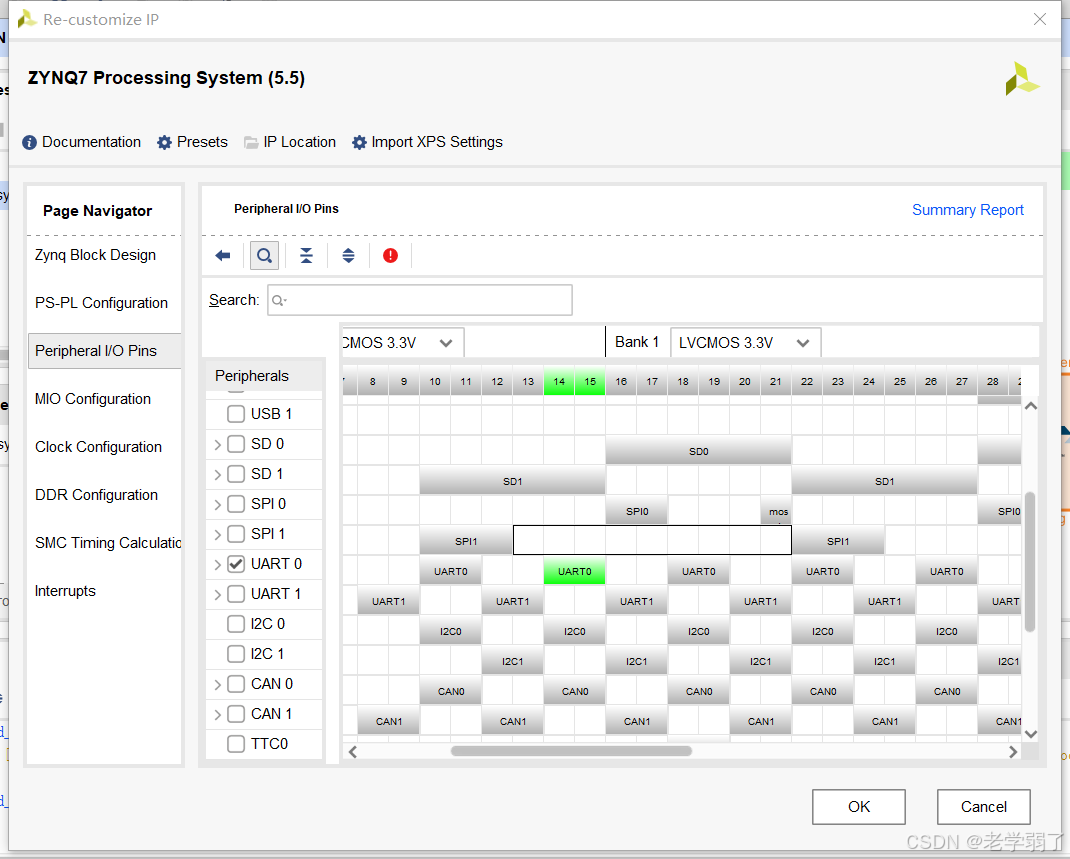
Task: Click the Cancel button
Action: coord(983,807)
